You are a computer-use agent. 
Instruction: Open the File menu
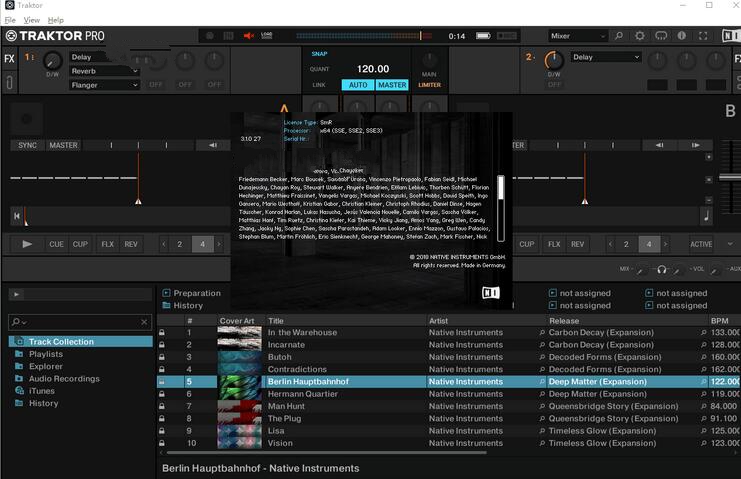coord(10,20)
